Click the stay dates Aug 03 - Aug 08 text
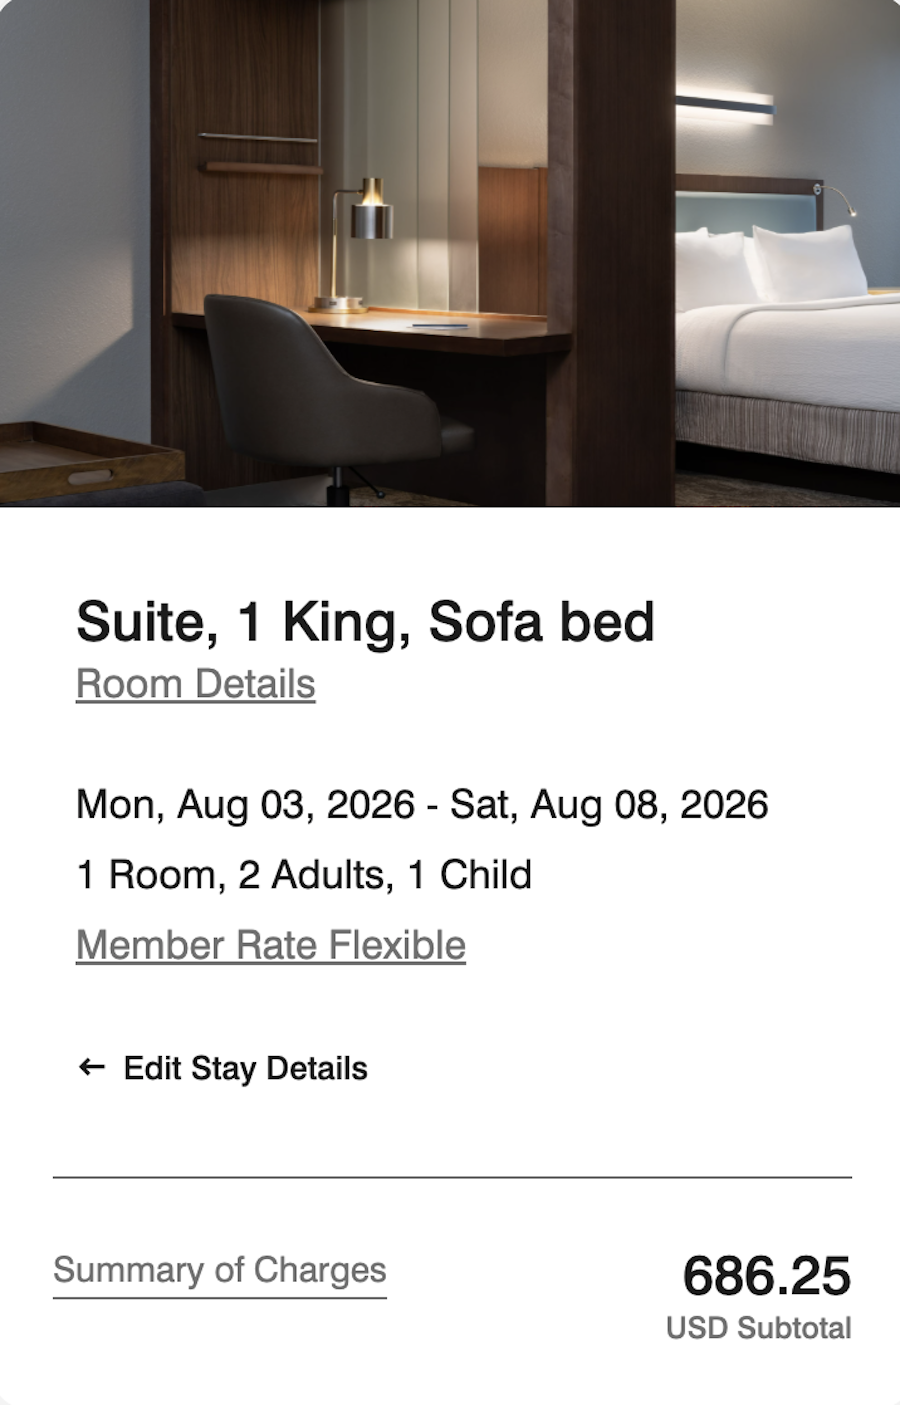900x1405 pixels. (x=422, y=805)
